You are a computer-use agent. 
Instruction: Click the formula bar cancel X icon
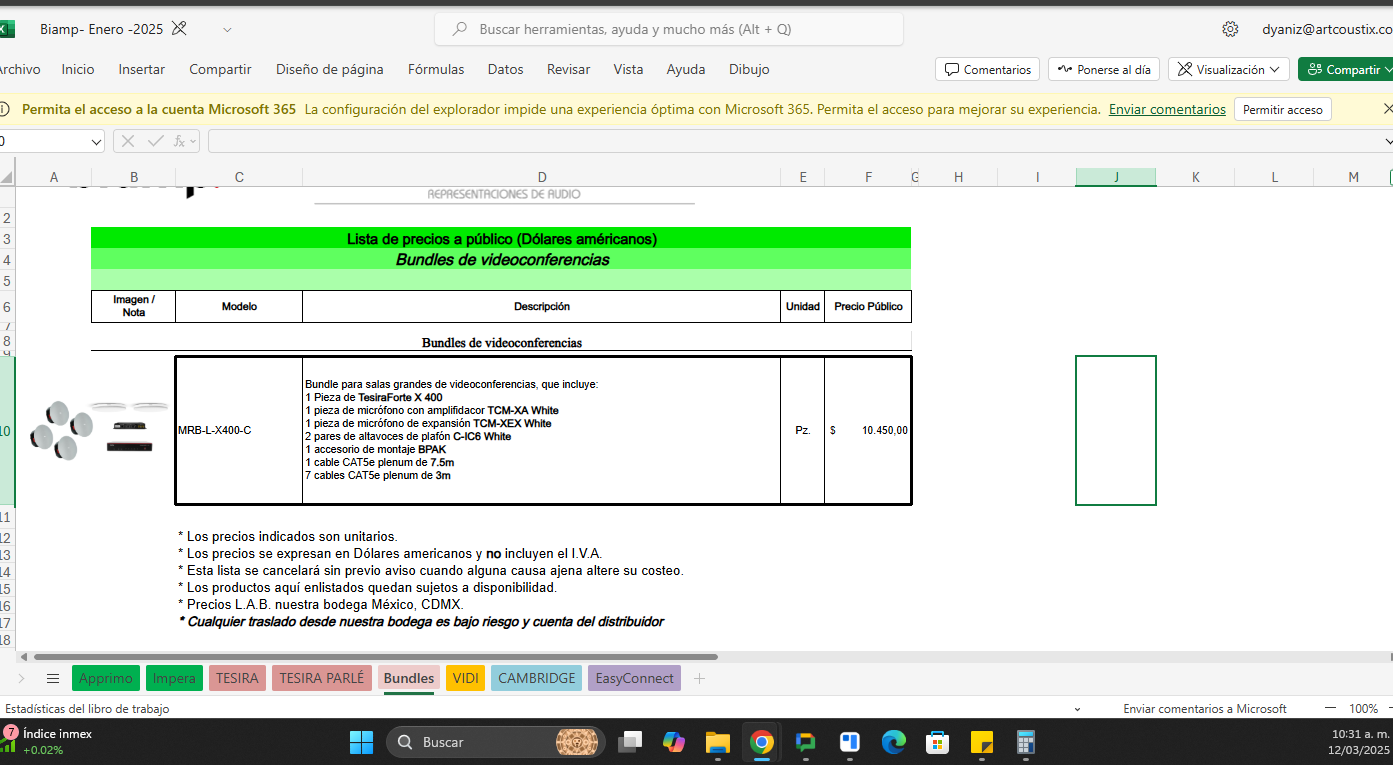click(x=128, y=141)
